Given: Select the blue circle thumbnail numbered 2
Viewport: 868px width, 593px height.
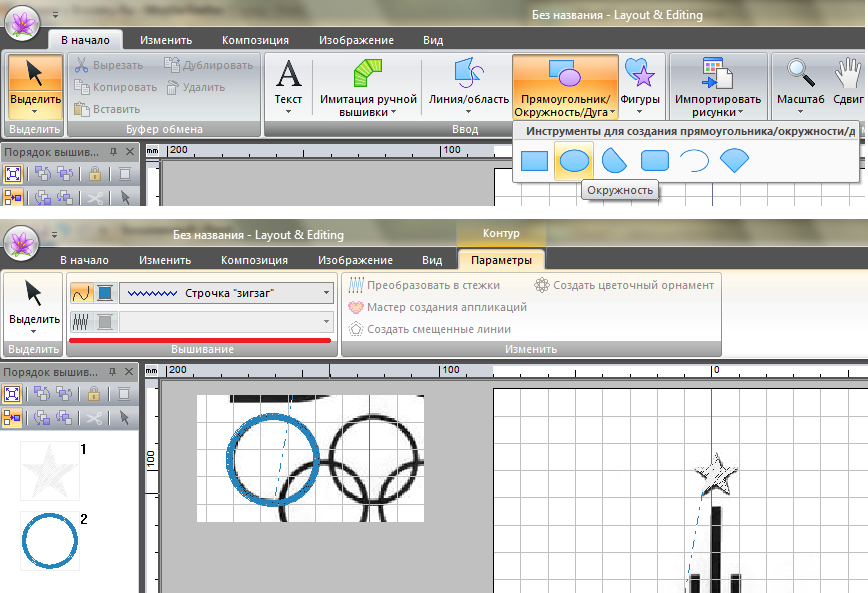Looking at the screenshot, I should (x=49, y=541).
